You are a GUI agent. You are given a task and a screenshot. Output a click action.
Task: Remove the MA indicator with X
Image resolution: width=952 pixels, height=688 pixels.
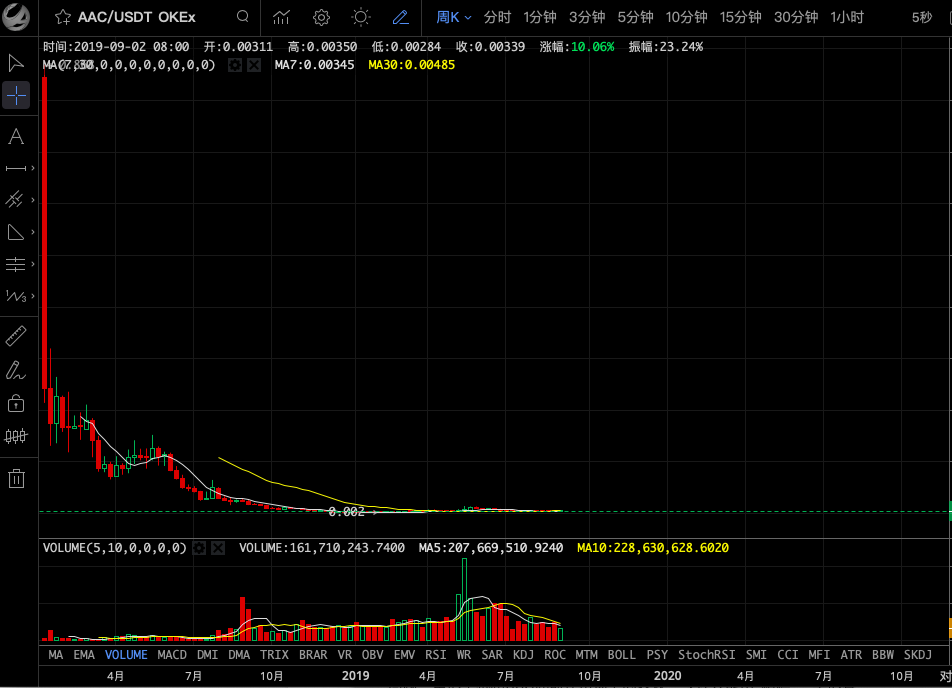coord(254,65)
